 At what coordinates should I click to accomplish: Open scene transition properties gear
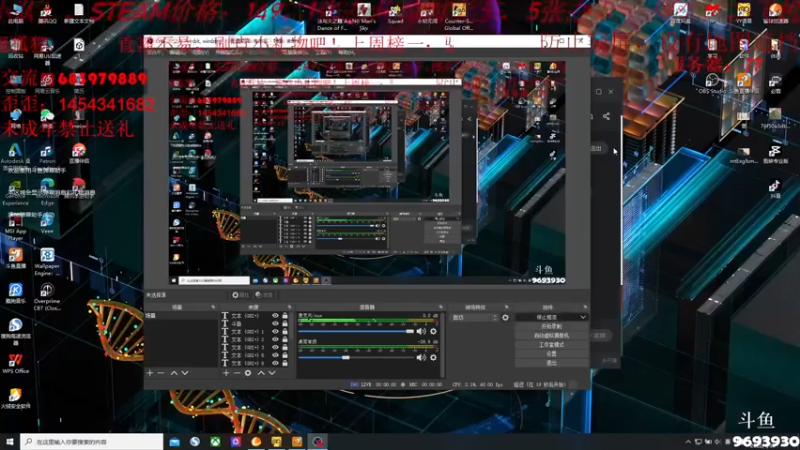(505, 317)
